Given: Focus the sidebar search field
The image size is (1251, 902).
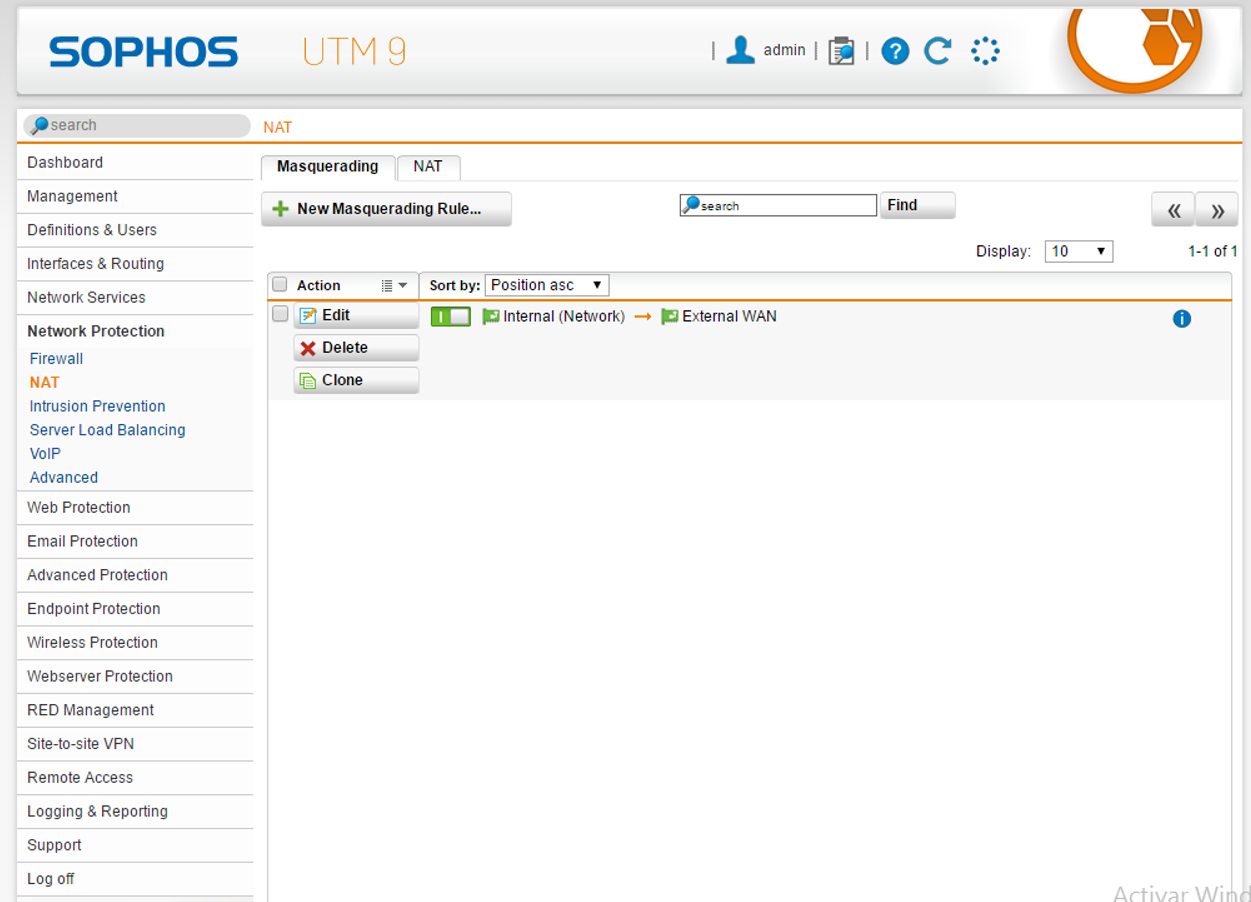Looking at the screenshot, I should click(137, 126).
